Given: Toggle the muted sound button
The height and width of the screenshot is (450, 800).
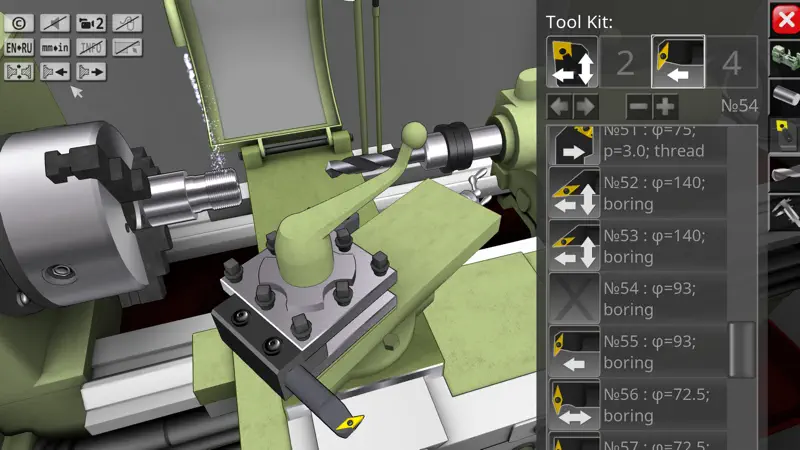Looking at the screenshot, I should [x=55, y=23].
